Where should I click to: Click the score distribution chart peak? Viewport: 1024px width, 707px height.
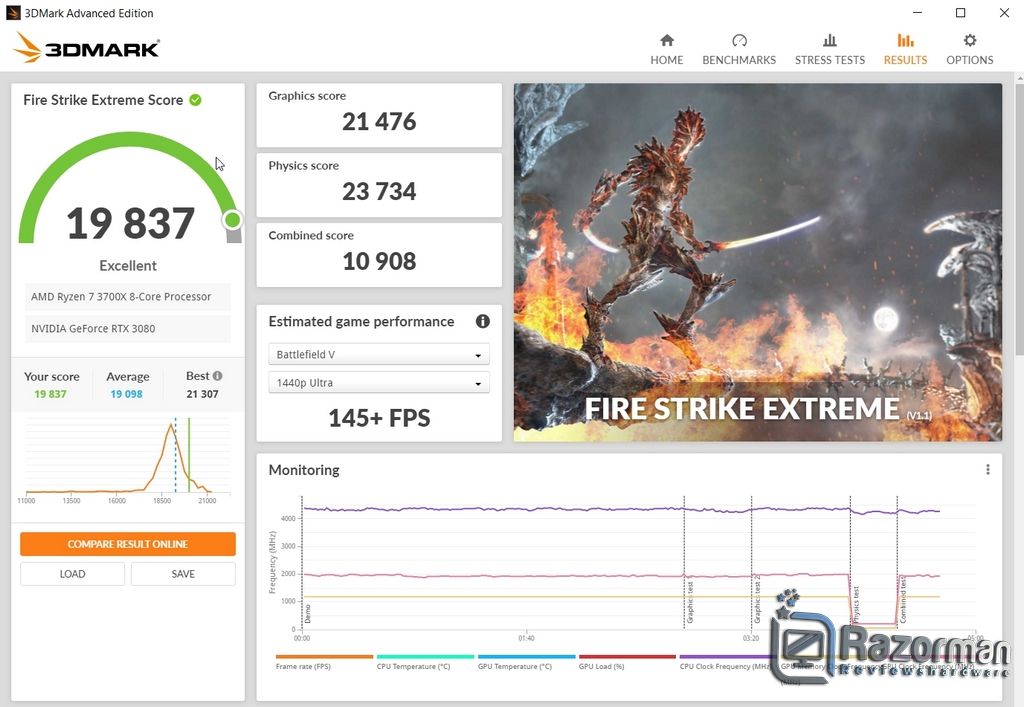click(x=172, y=425)
